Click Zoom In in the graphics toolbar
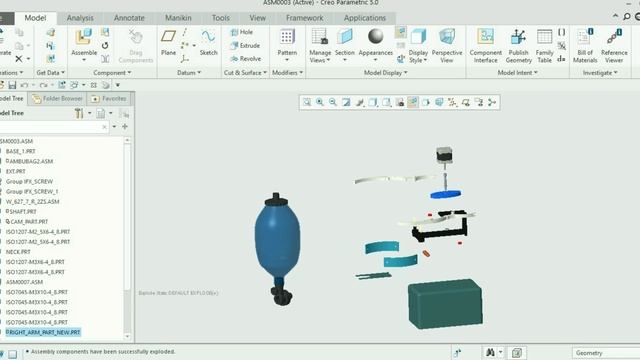 point(320,102)
